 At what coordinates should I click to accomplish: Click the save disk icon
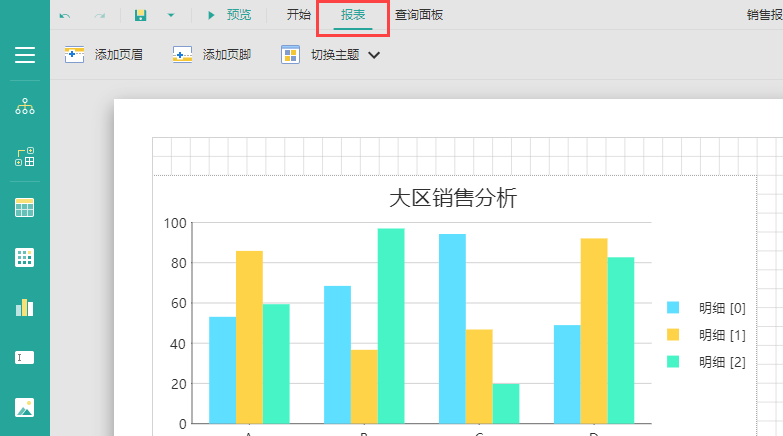141,16
